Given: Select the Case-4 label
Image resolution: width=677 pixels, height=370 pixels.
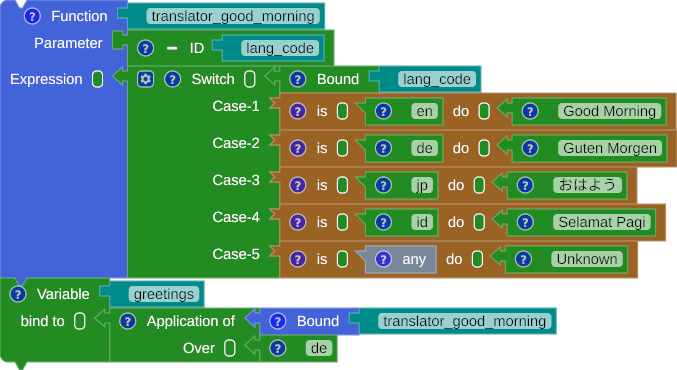Looking at the screenshot, I should [236, 217].
